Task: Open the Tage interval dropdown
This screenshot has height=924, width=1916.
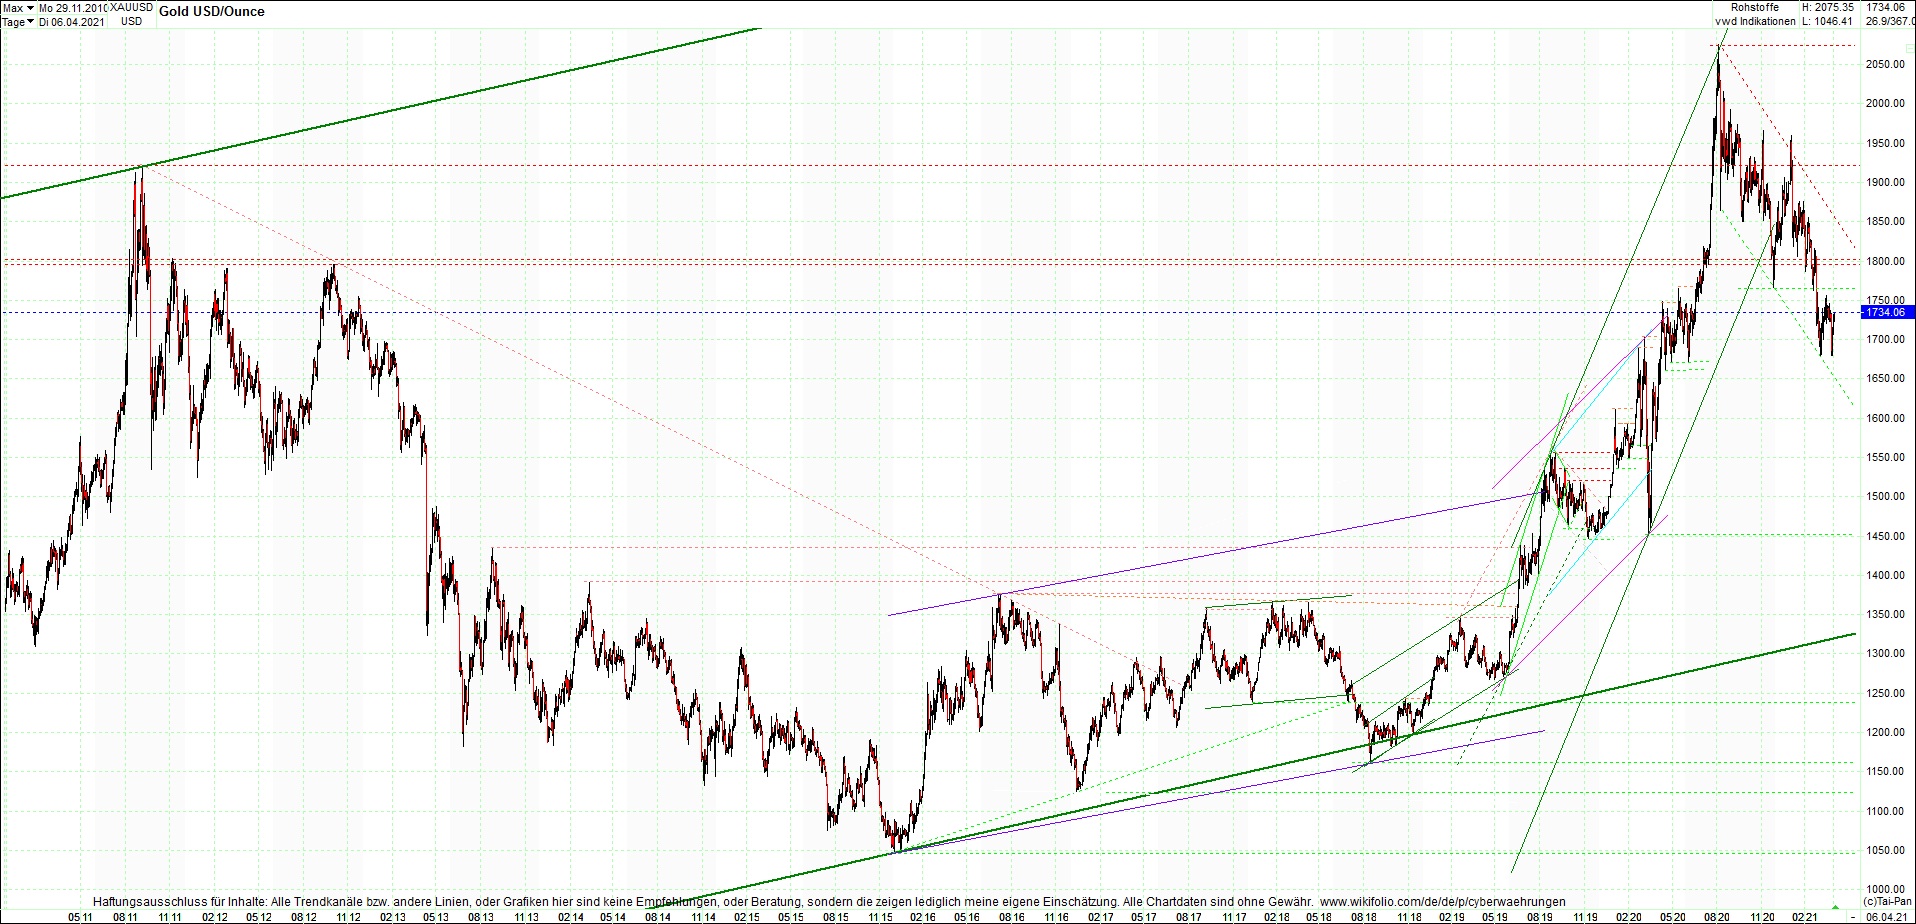Action: 18,22
